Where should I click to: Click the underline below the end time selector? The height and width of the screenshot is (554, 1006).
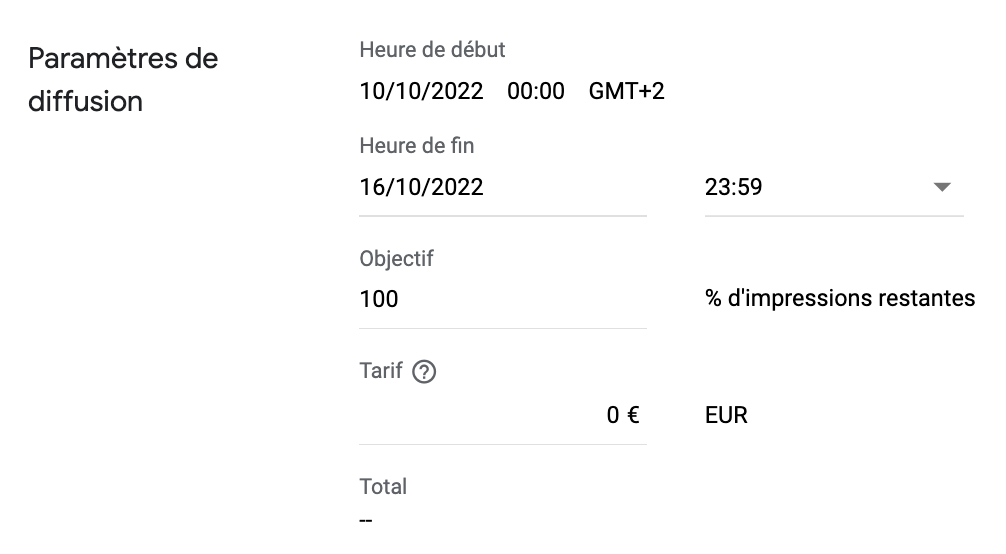point(834,216)
